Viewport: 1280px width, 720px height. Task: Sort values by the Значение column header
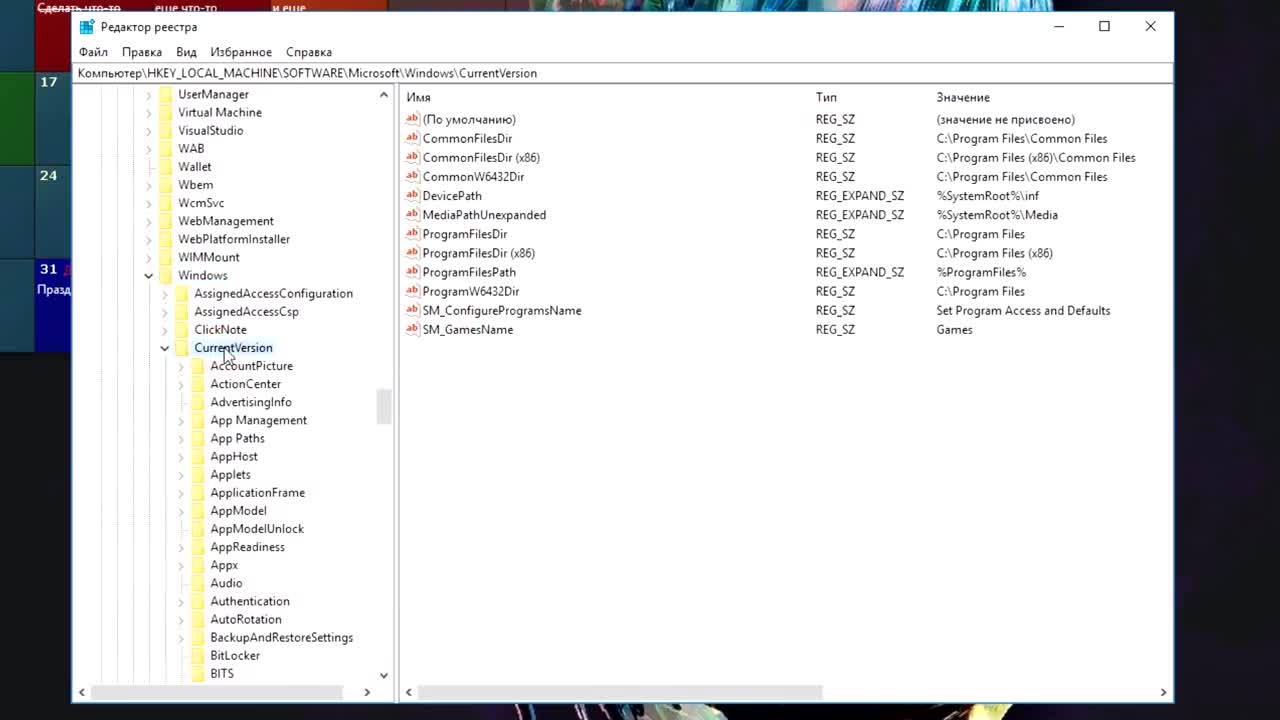tap(963, 97)
